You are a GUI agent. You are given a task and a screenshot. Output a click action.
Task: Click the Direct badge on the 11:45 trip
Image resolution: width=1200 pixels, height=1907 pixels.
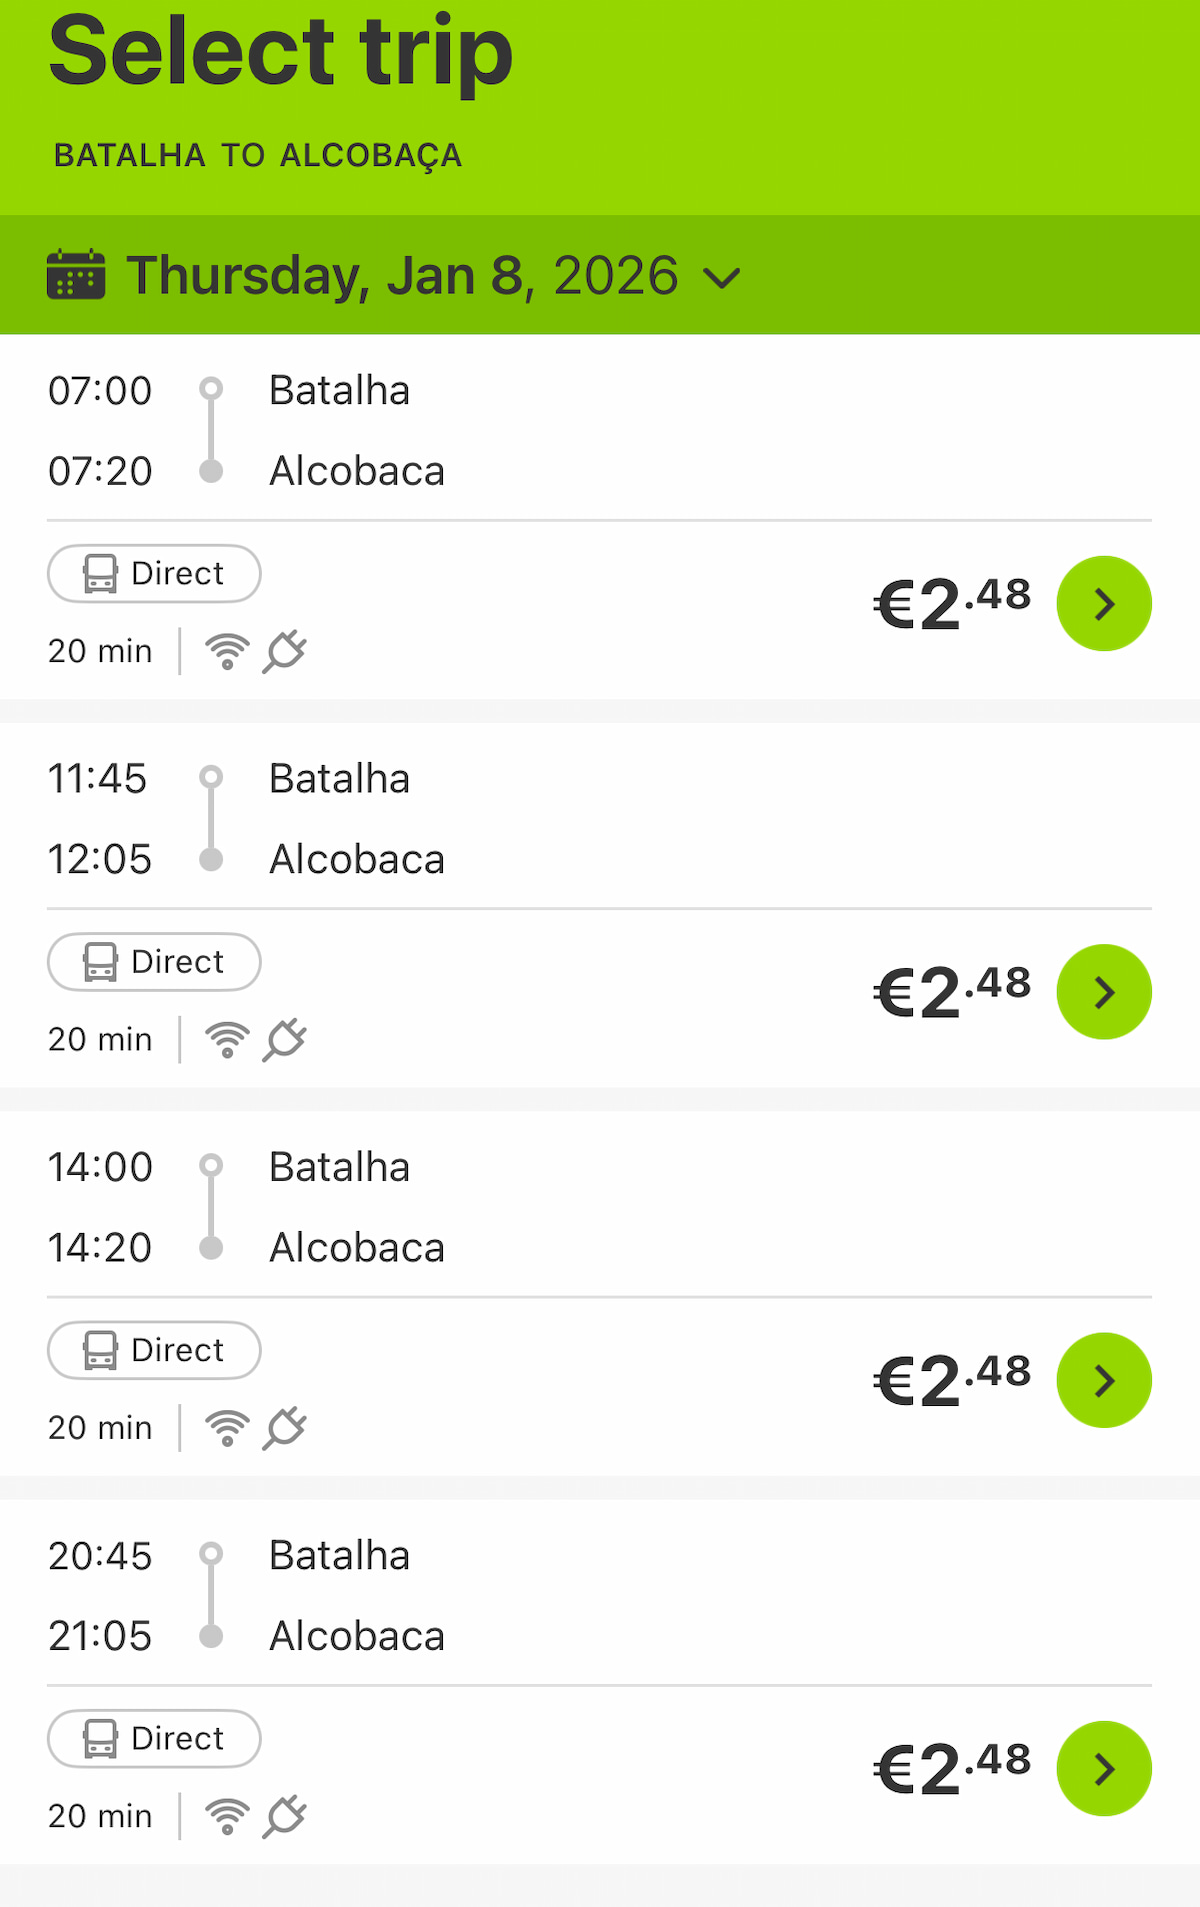(x=154, y=962)
